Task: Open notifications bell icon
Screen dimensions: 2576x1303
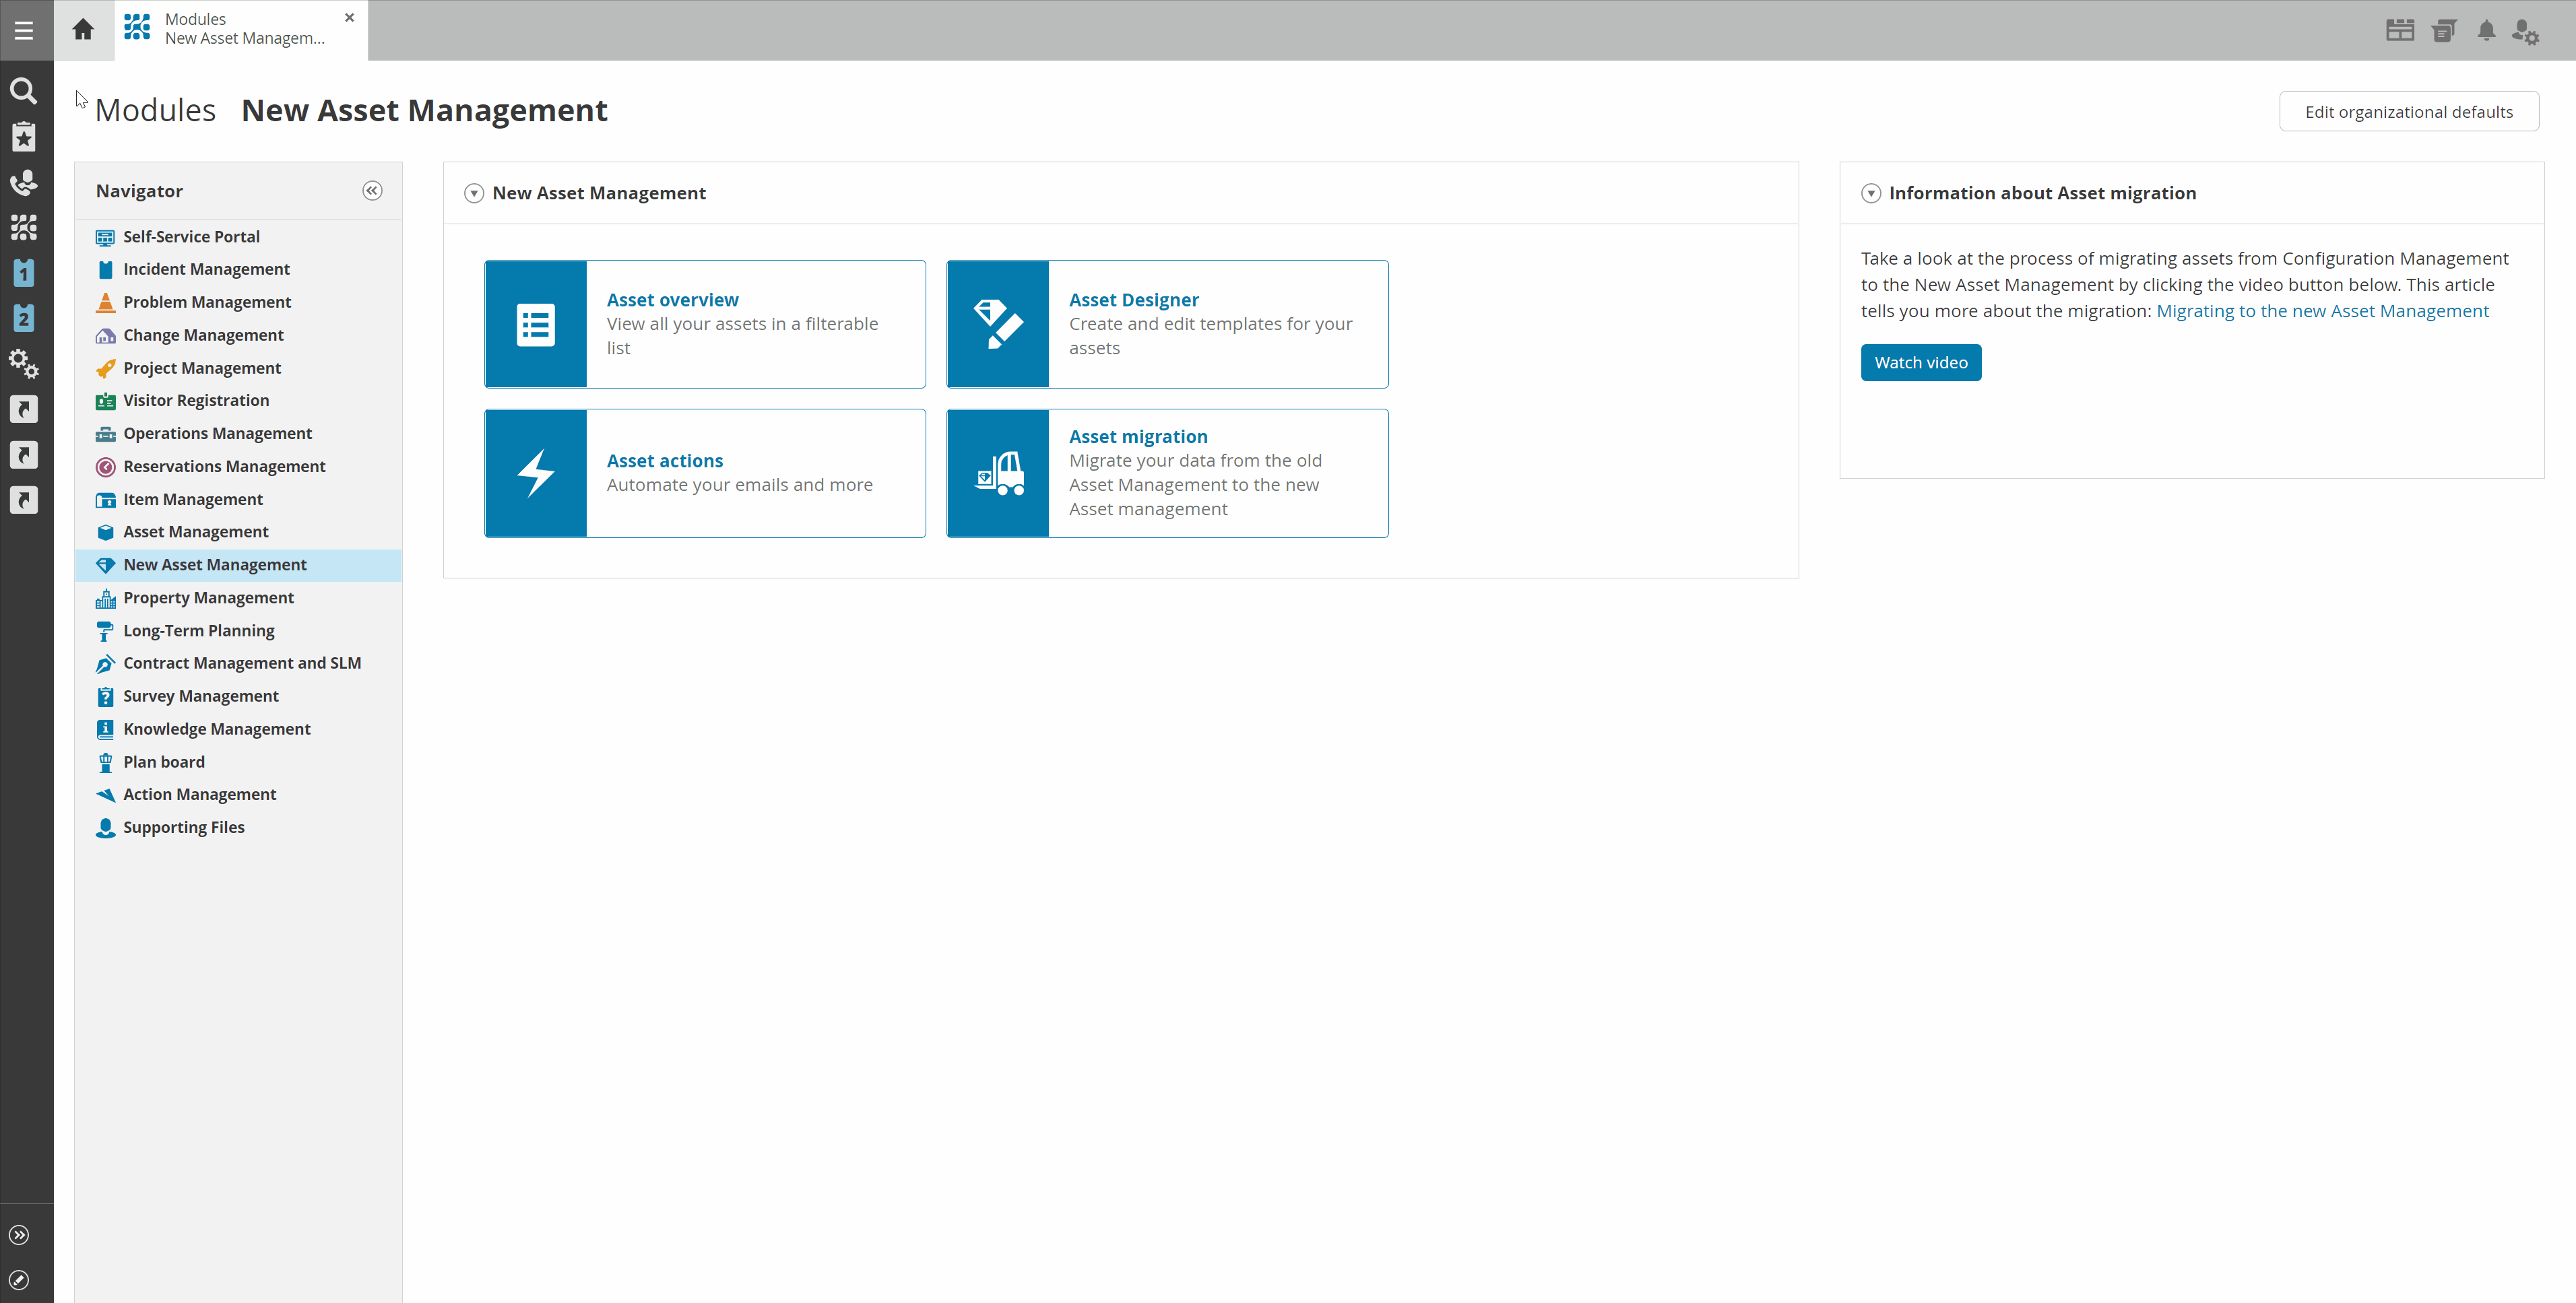Action: (2486, 31)
